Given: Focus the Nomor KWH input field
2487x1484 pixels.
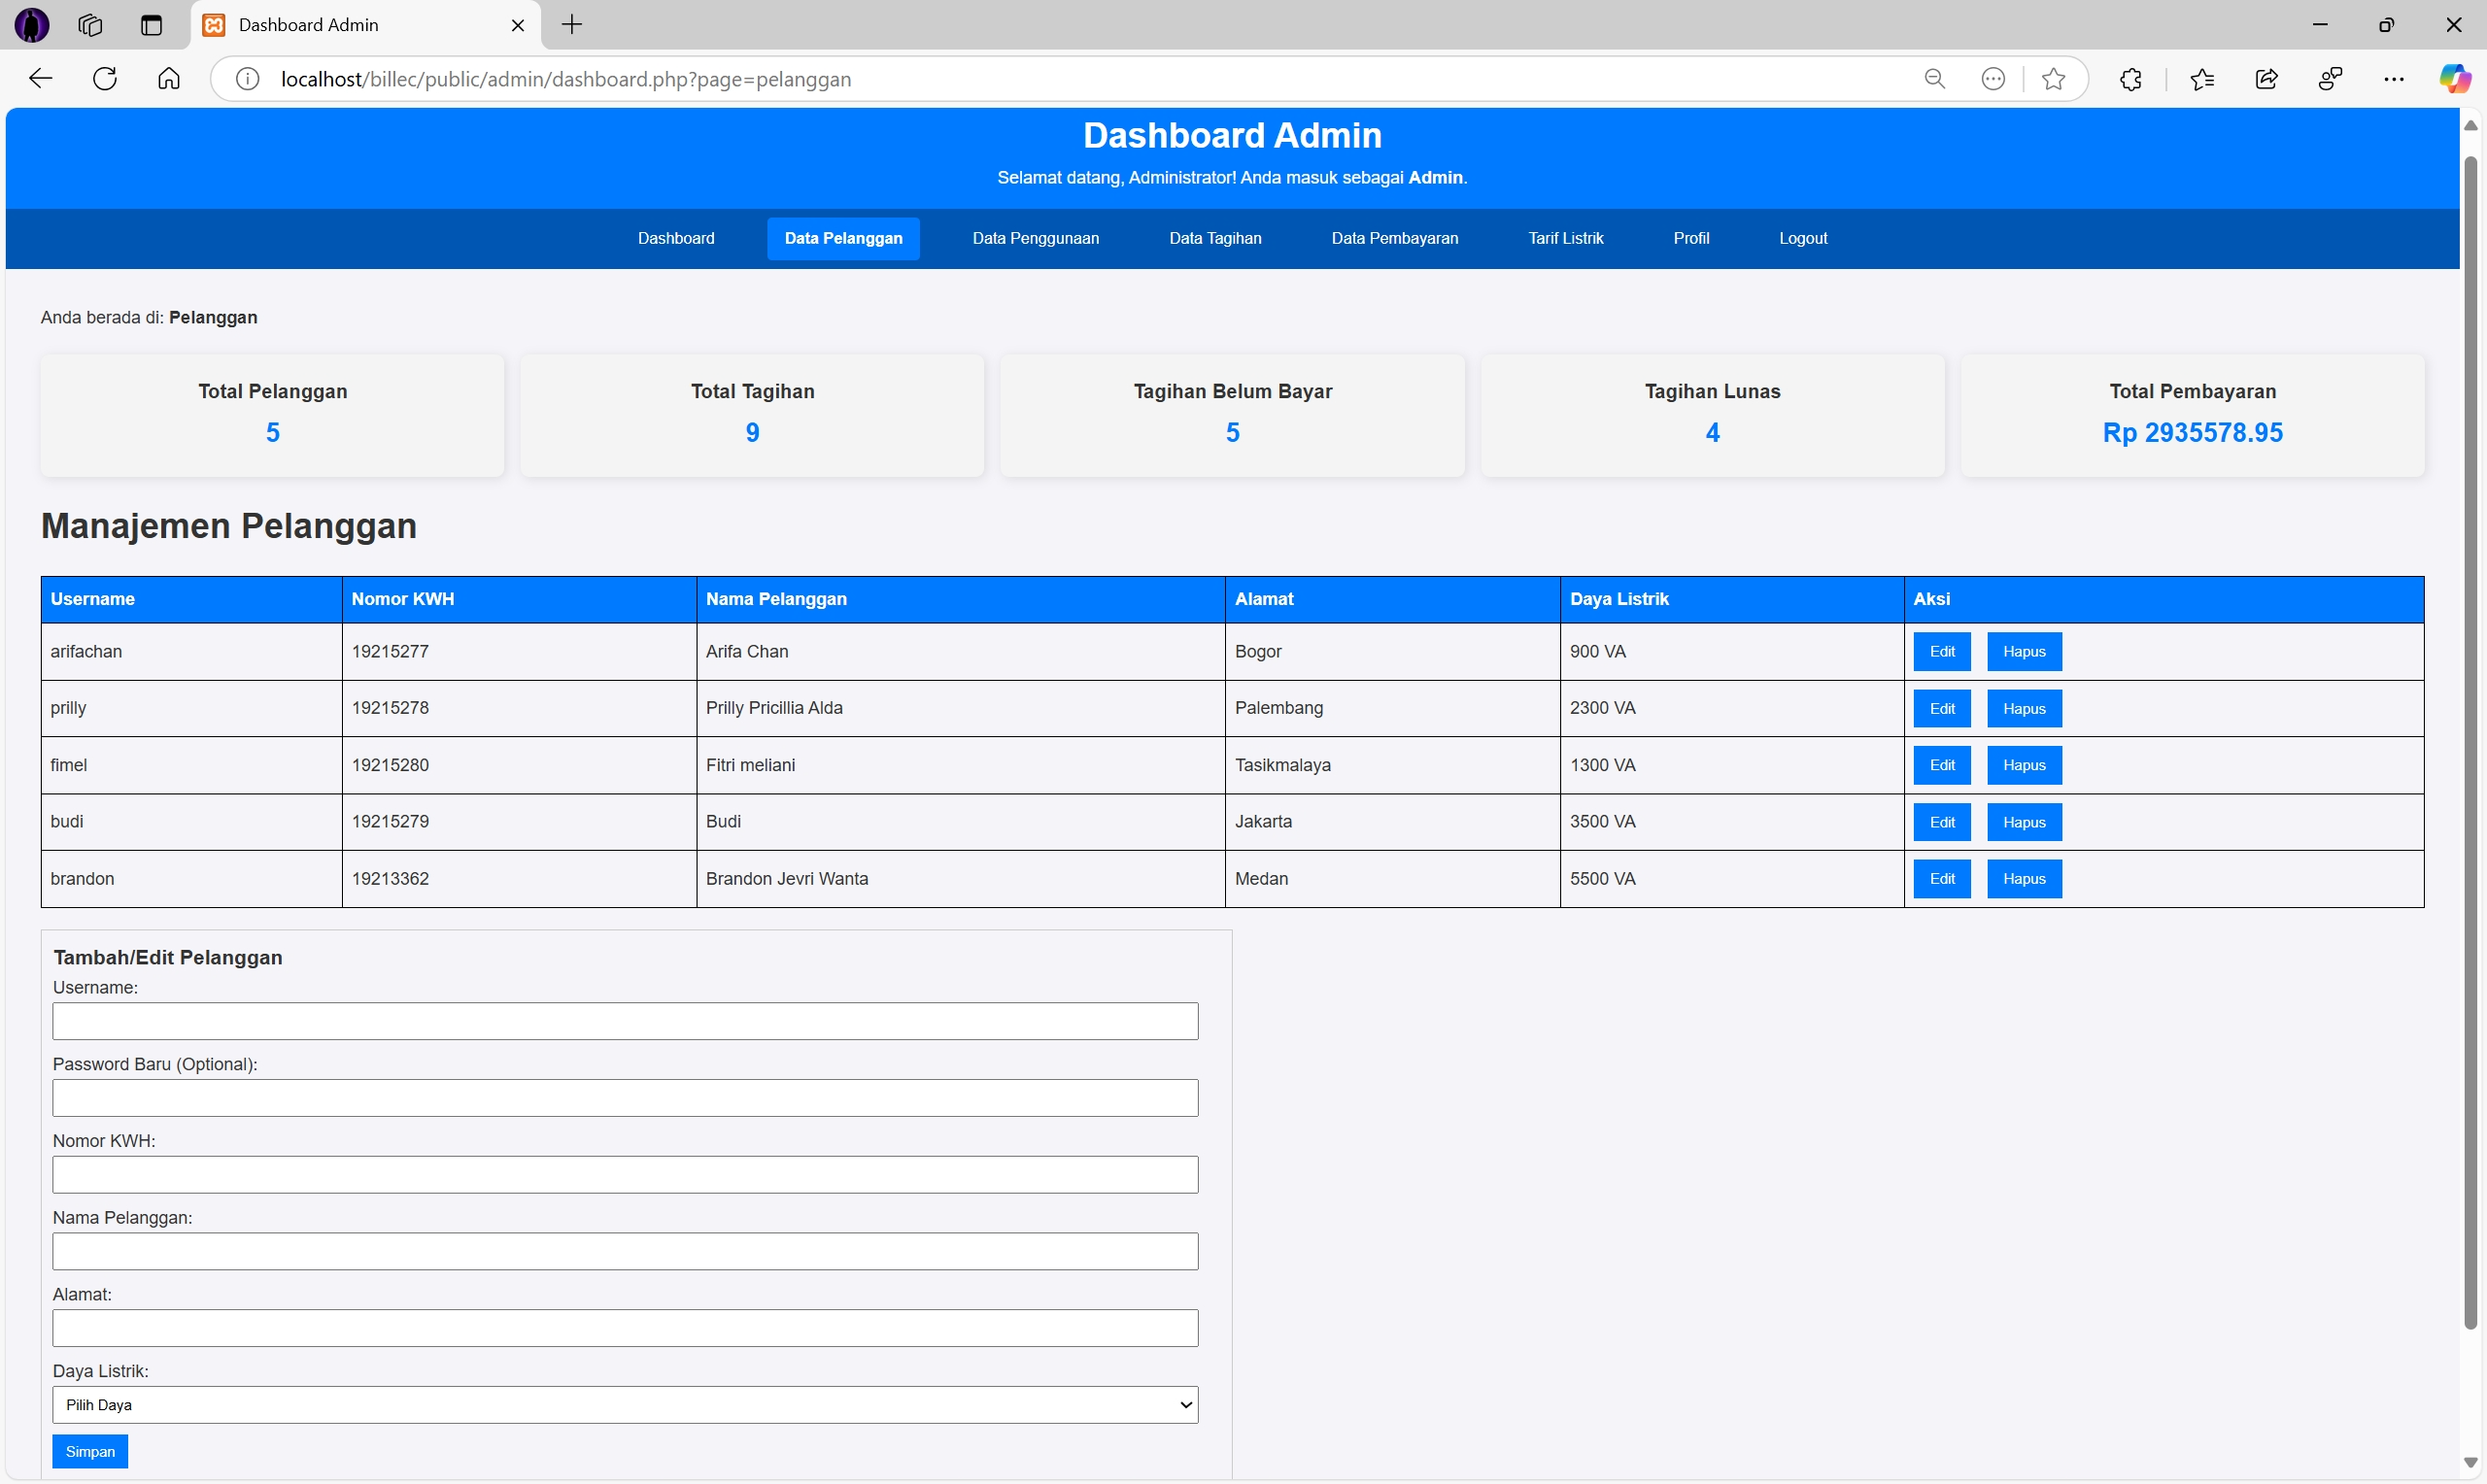Looking at the screenshot, I should point(625,1175).
